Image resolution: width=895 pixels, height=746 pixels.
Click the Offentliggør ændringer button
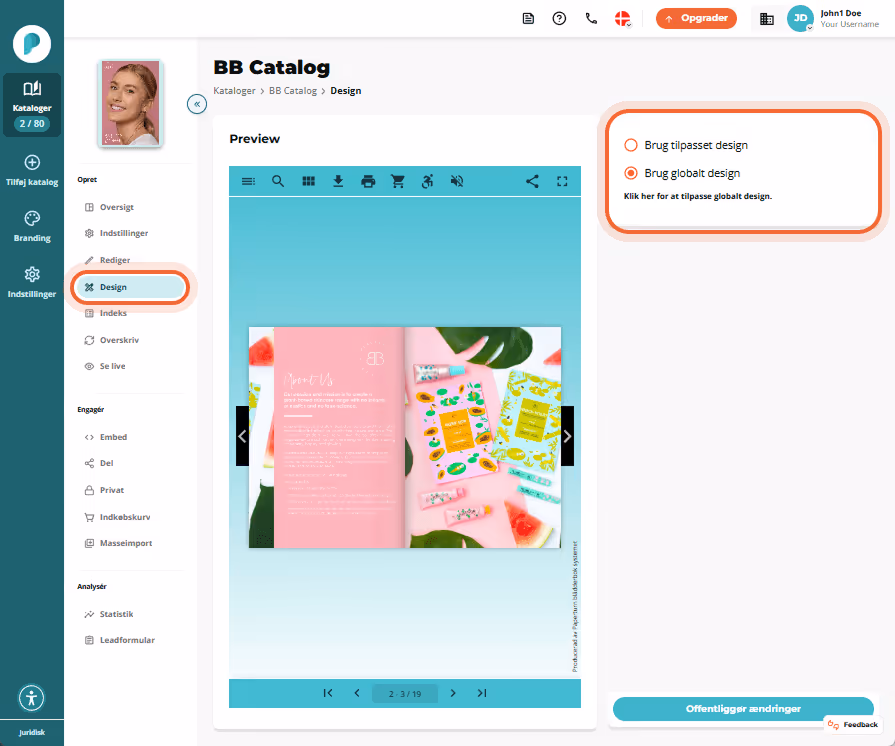click(743, 708)
